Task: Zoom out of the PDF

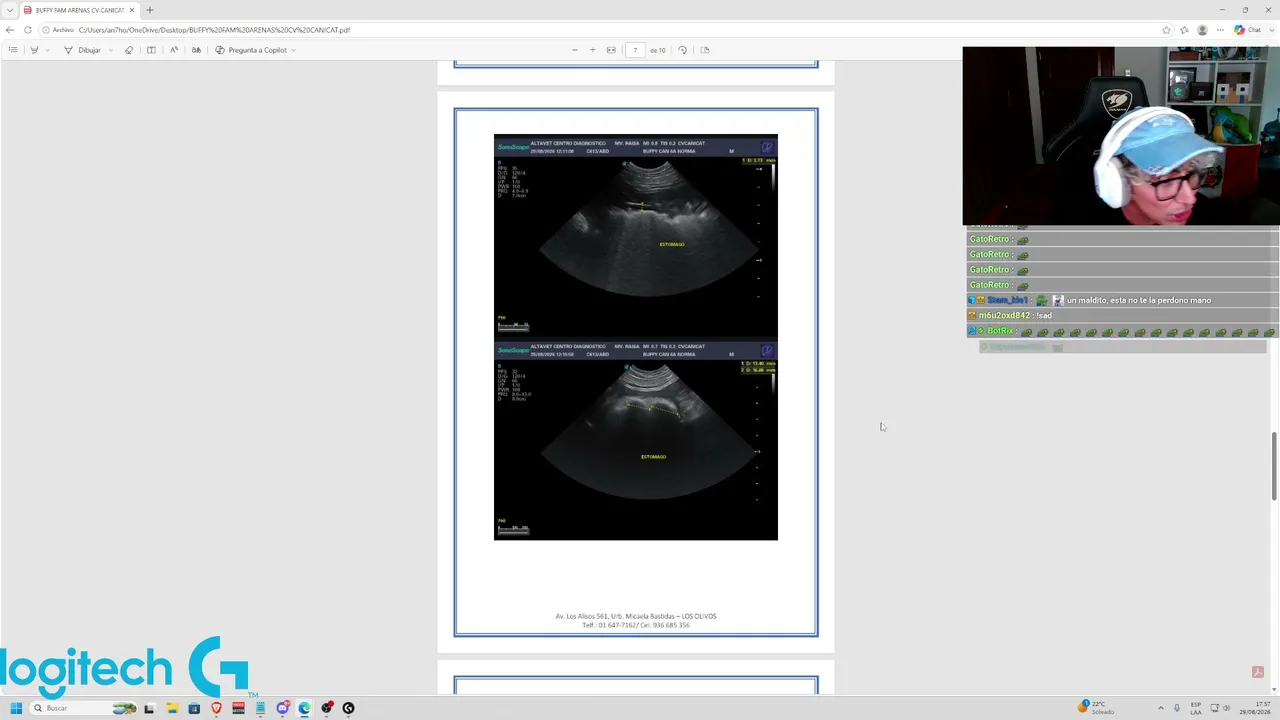Action: [x=574, y=50]
